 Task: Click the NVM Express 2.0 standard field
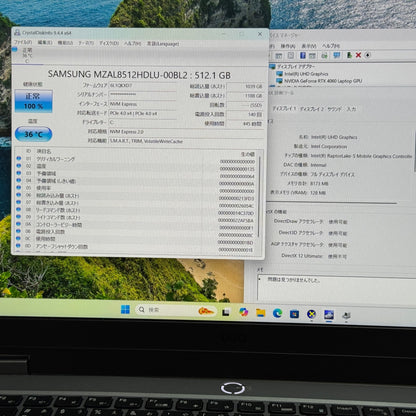coord(186,132)
